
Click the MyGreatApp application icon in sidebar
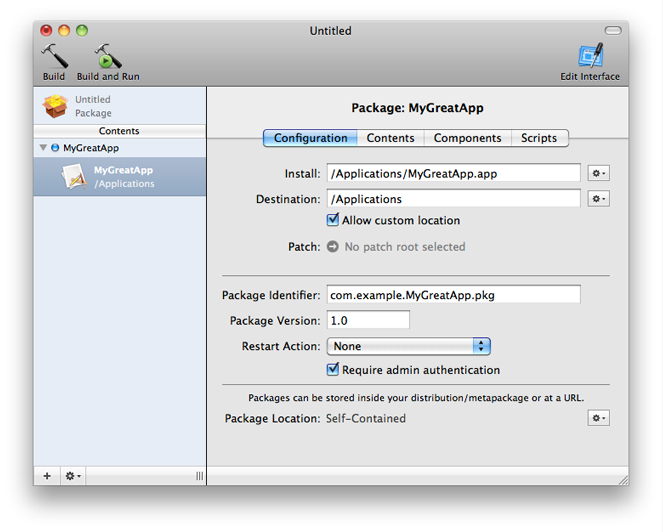(x=74, y=176)
